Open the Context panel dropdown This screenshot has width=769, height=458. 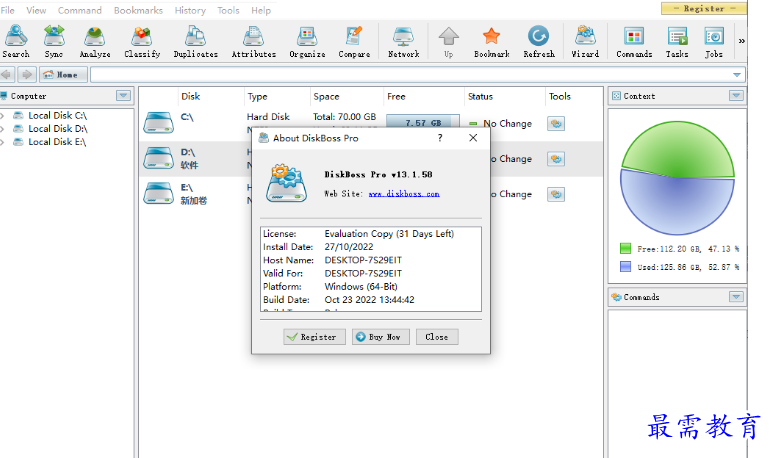coord(736,96)
